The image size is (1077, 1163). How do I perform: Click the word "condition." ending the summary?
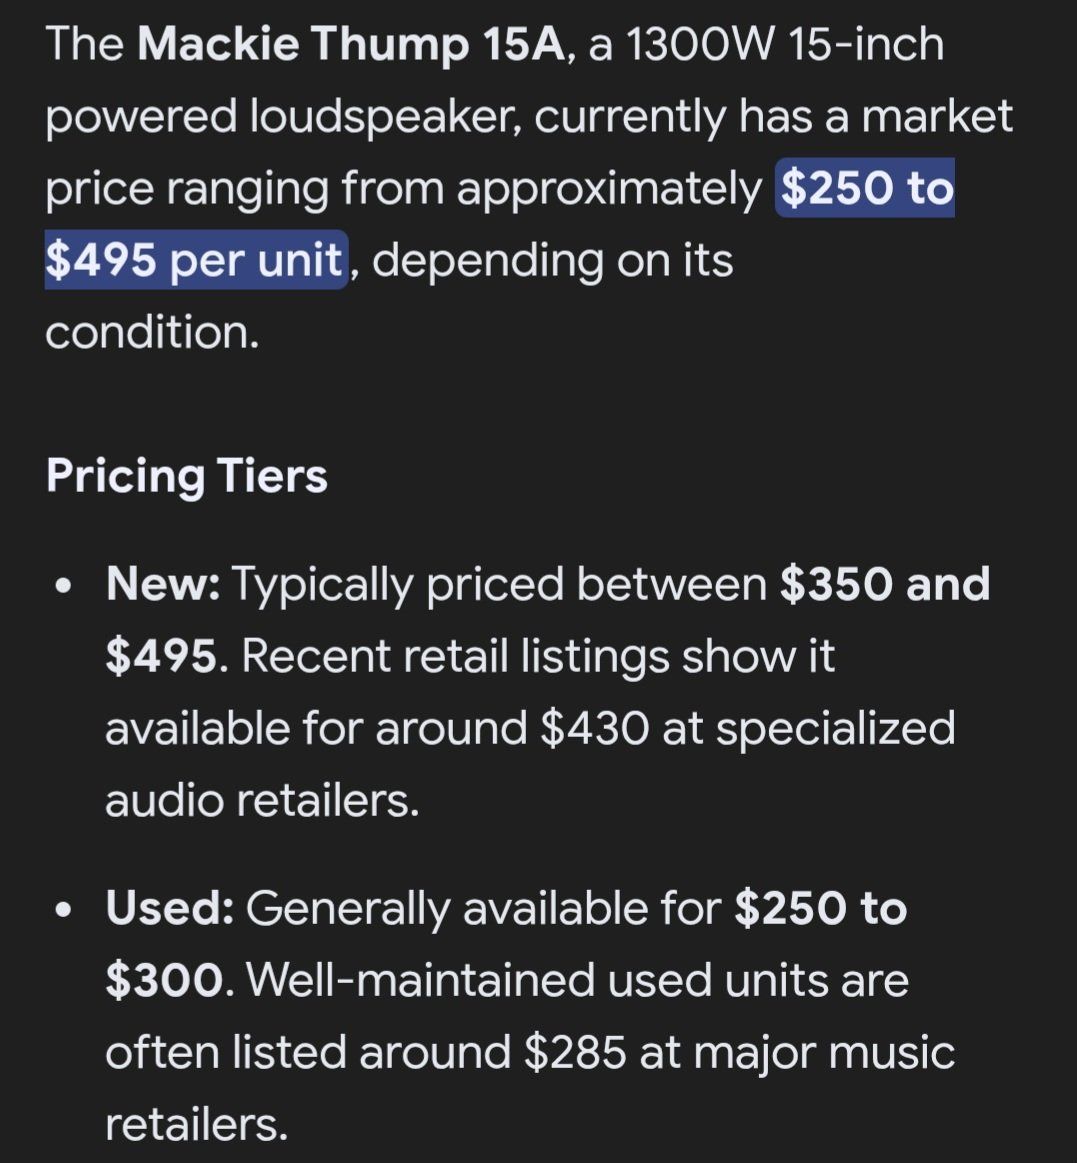(x=152, y=332)
